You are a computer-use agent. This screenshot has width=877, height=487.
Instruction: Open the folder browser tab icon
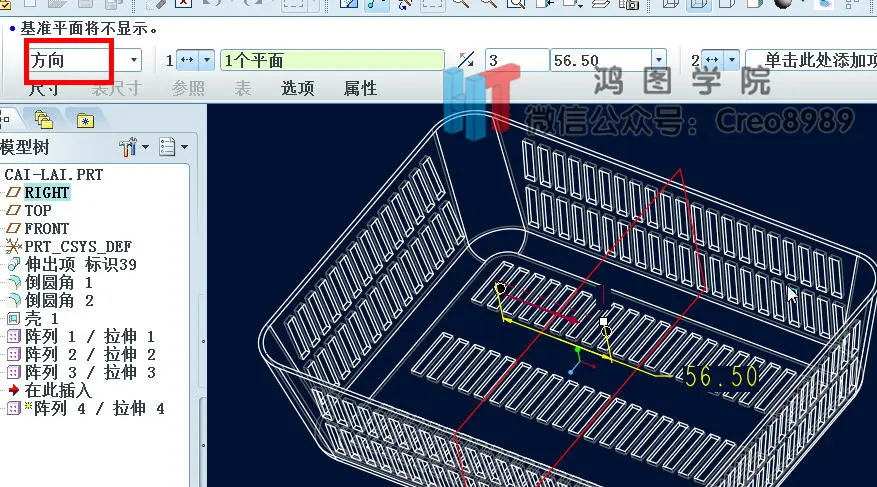pyautogui.click(x=44, y=120)
